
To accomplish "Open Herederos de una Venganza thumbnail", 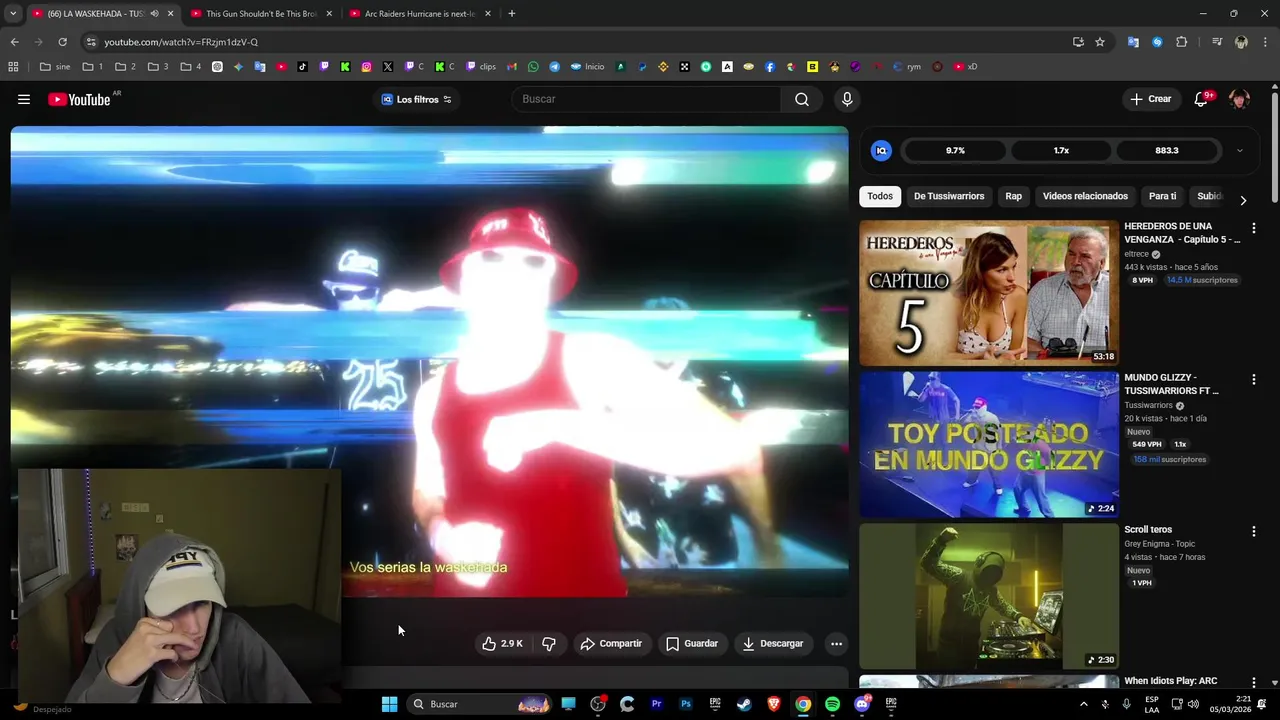I will coord(989,293).
